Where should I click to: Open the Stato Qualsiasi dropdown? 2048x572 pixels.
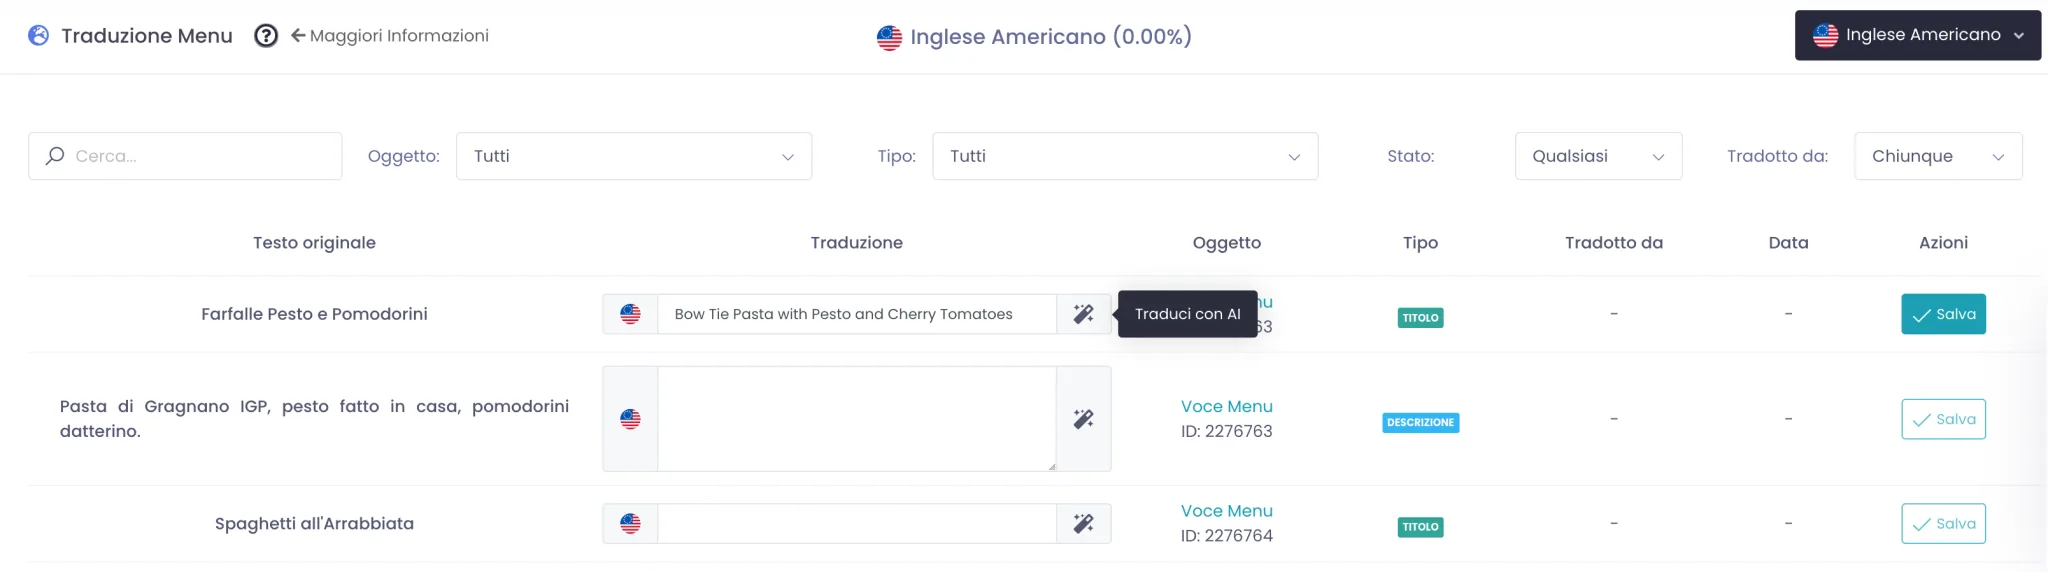point(1598,156)
